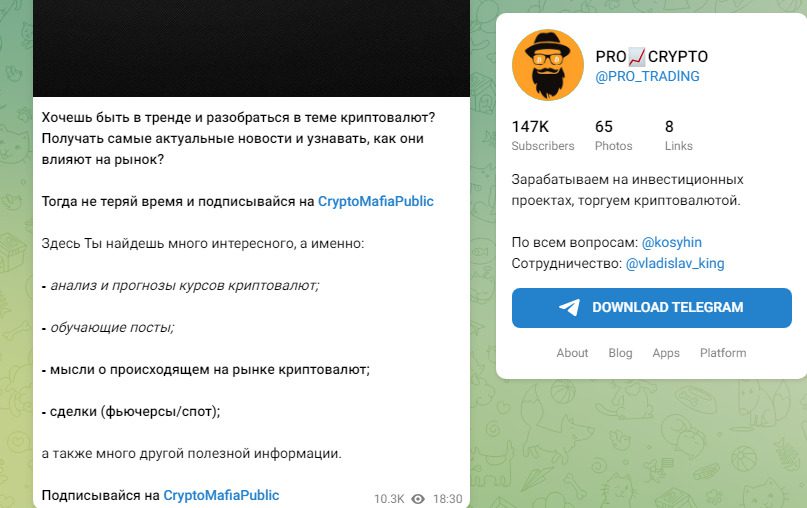Open the first CryptoMafiaPublic link
Screen dimensions: 807x508
376,201
